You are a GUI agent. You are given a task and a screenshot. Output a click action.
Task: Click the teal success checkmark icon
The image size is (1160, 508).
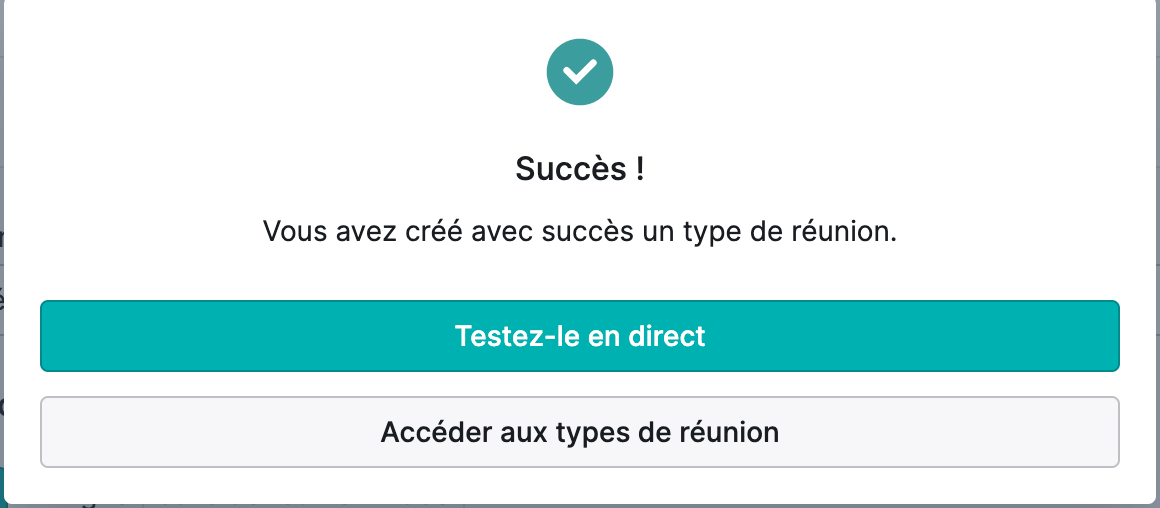pyautogui.click(x=580, y=72)
